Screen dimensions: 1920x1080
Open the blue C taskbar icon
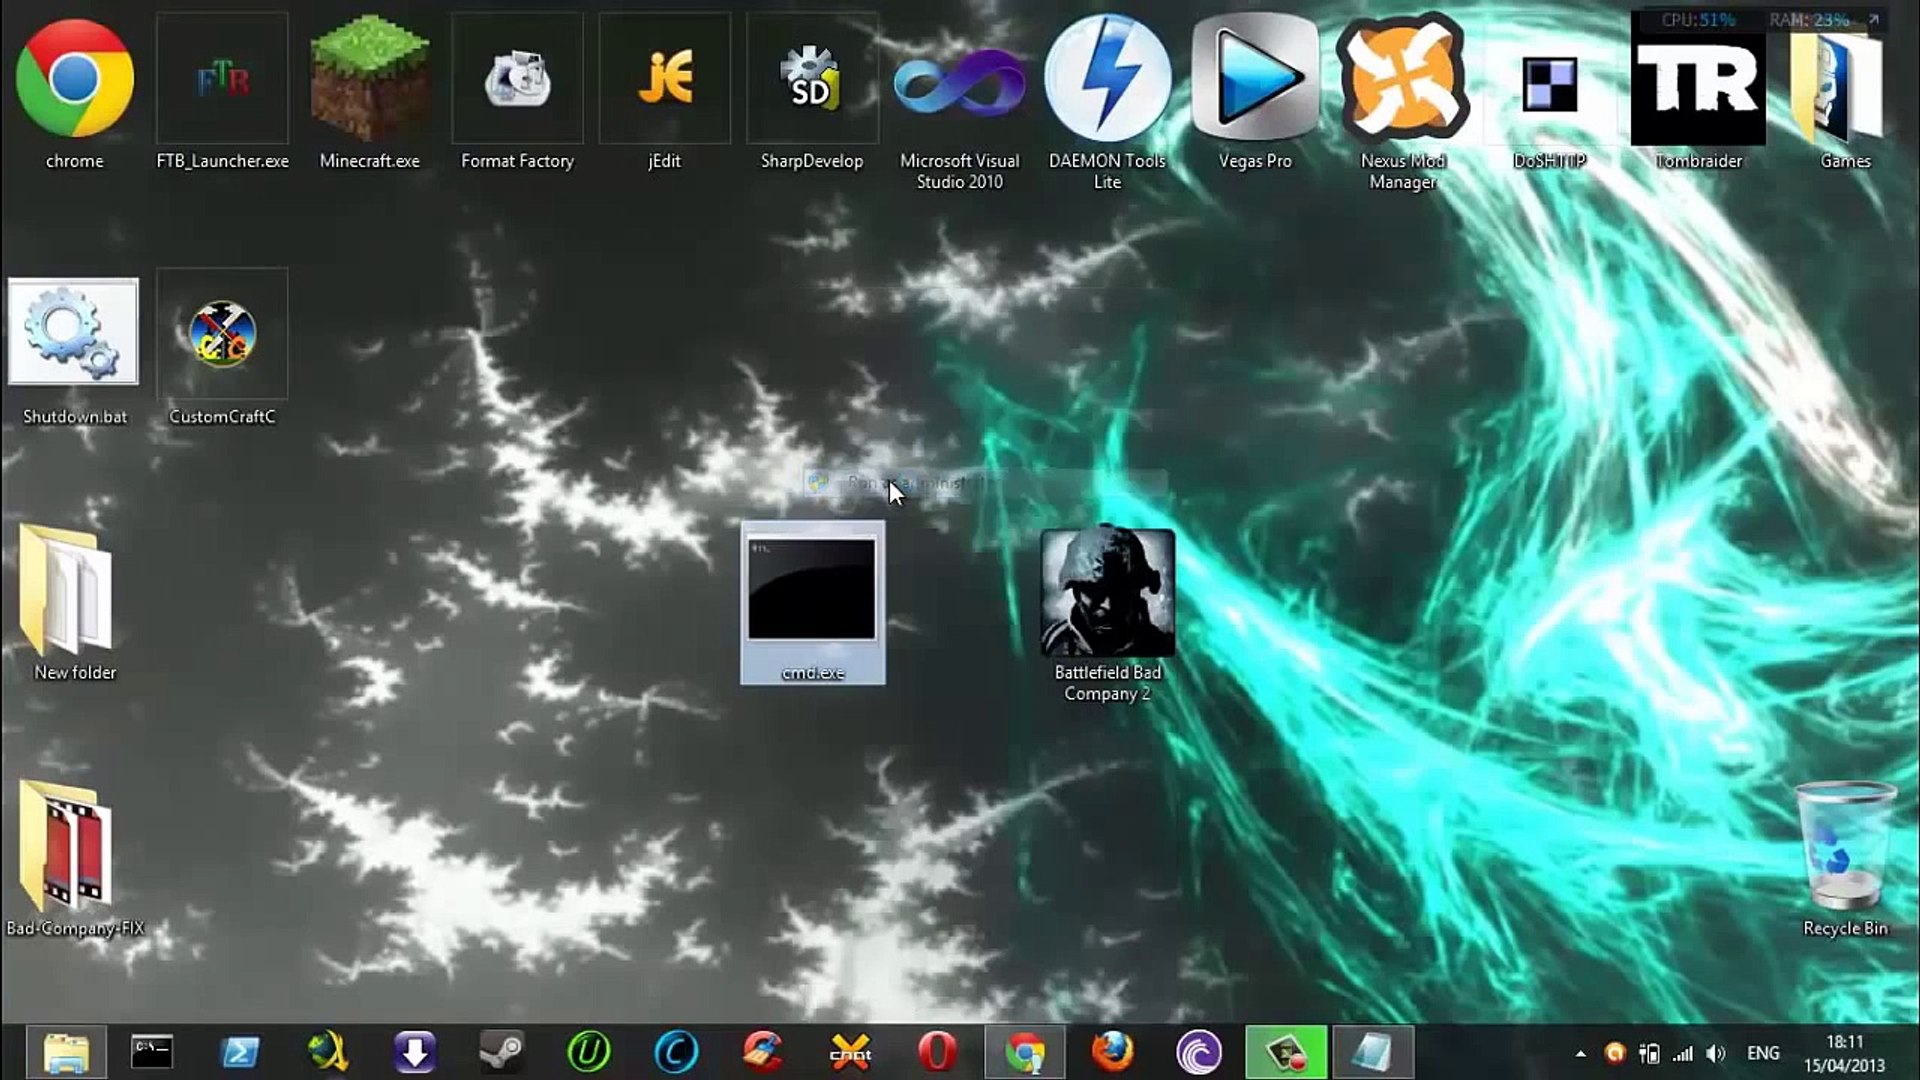coord(676,1052)
